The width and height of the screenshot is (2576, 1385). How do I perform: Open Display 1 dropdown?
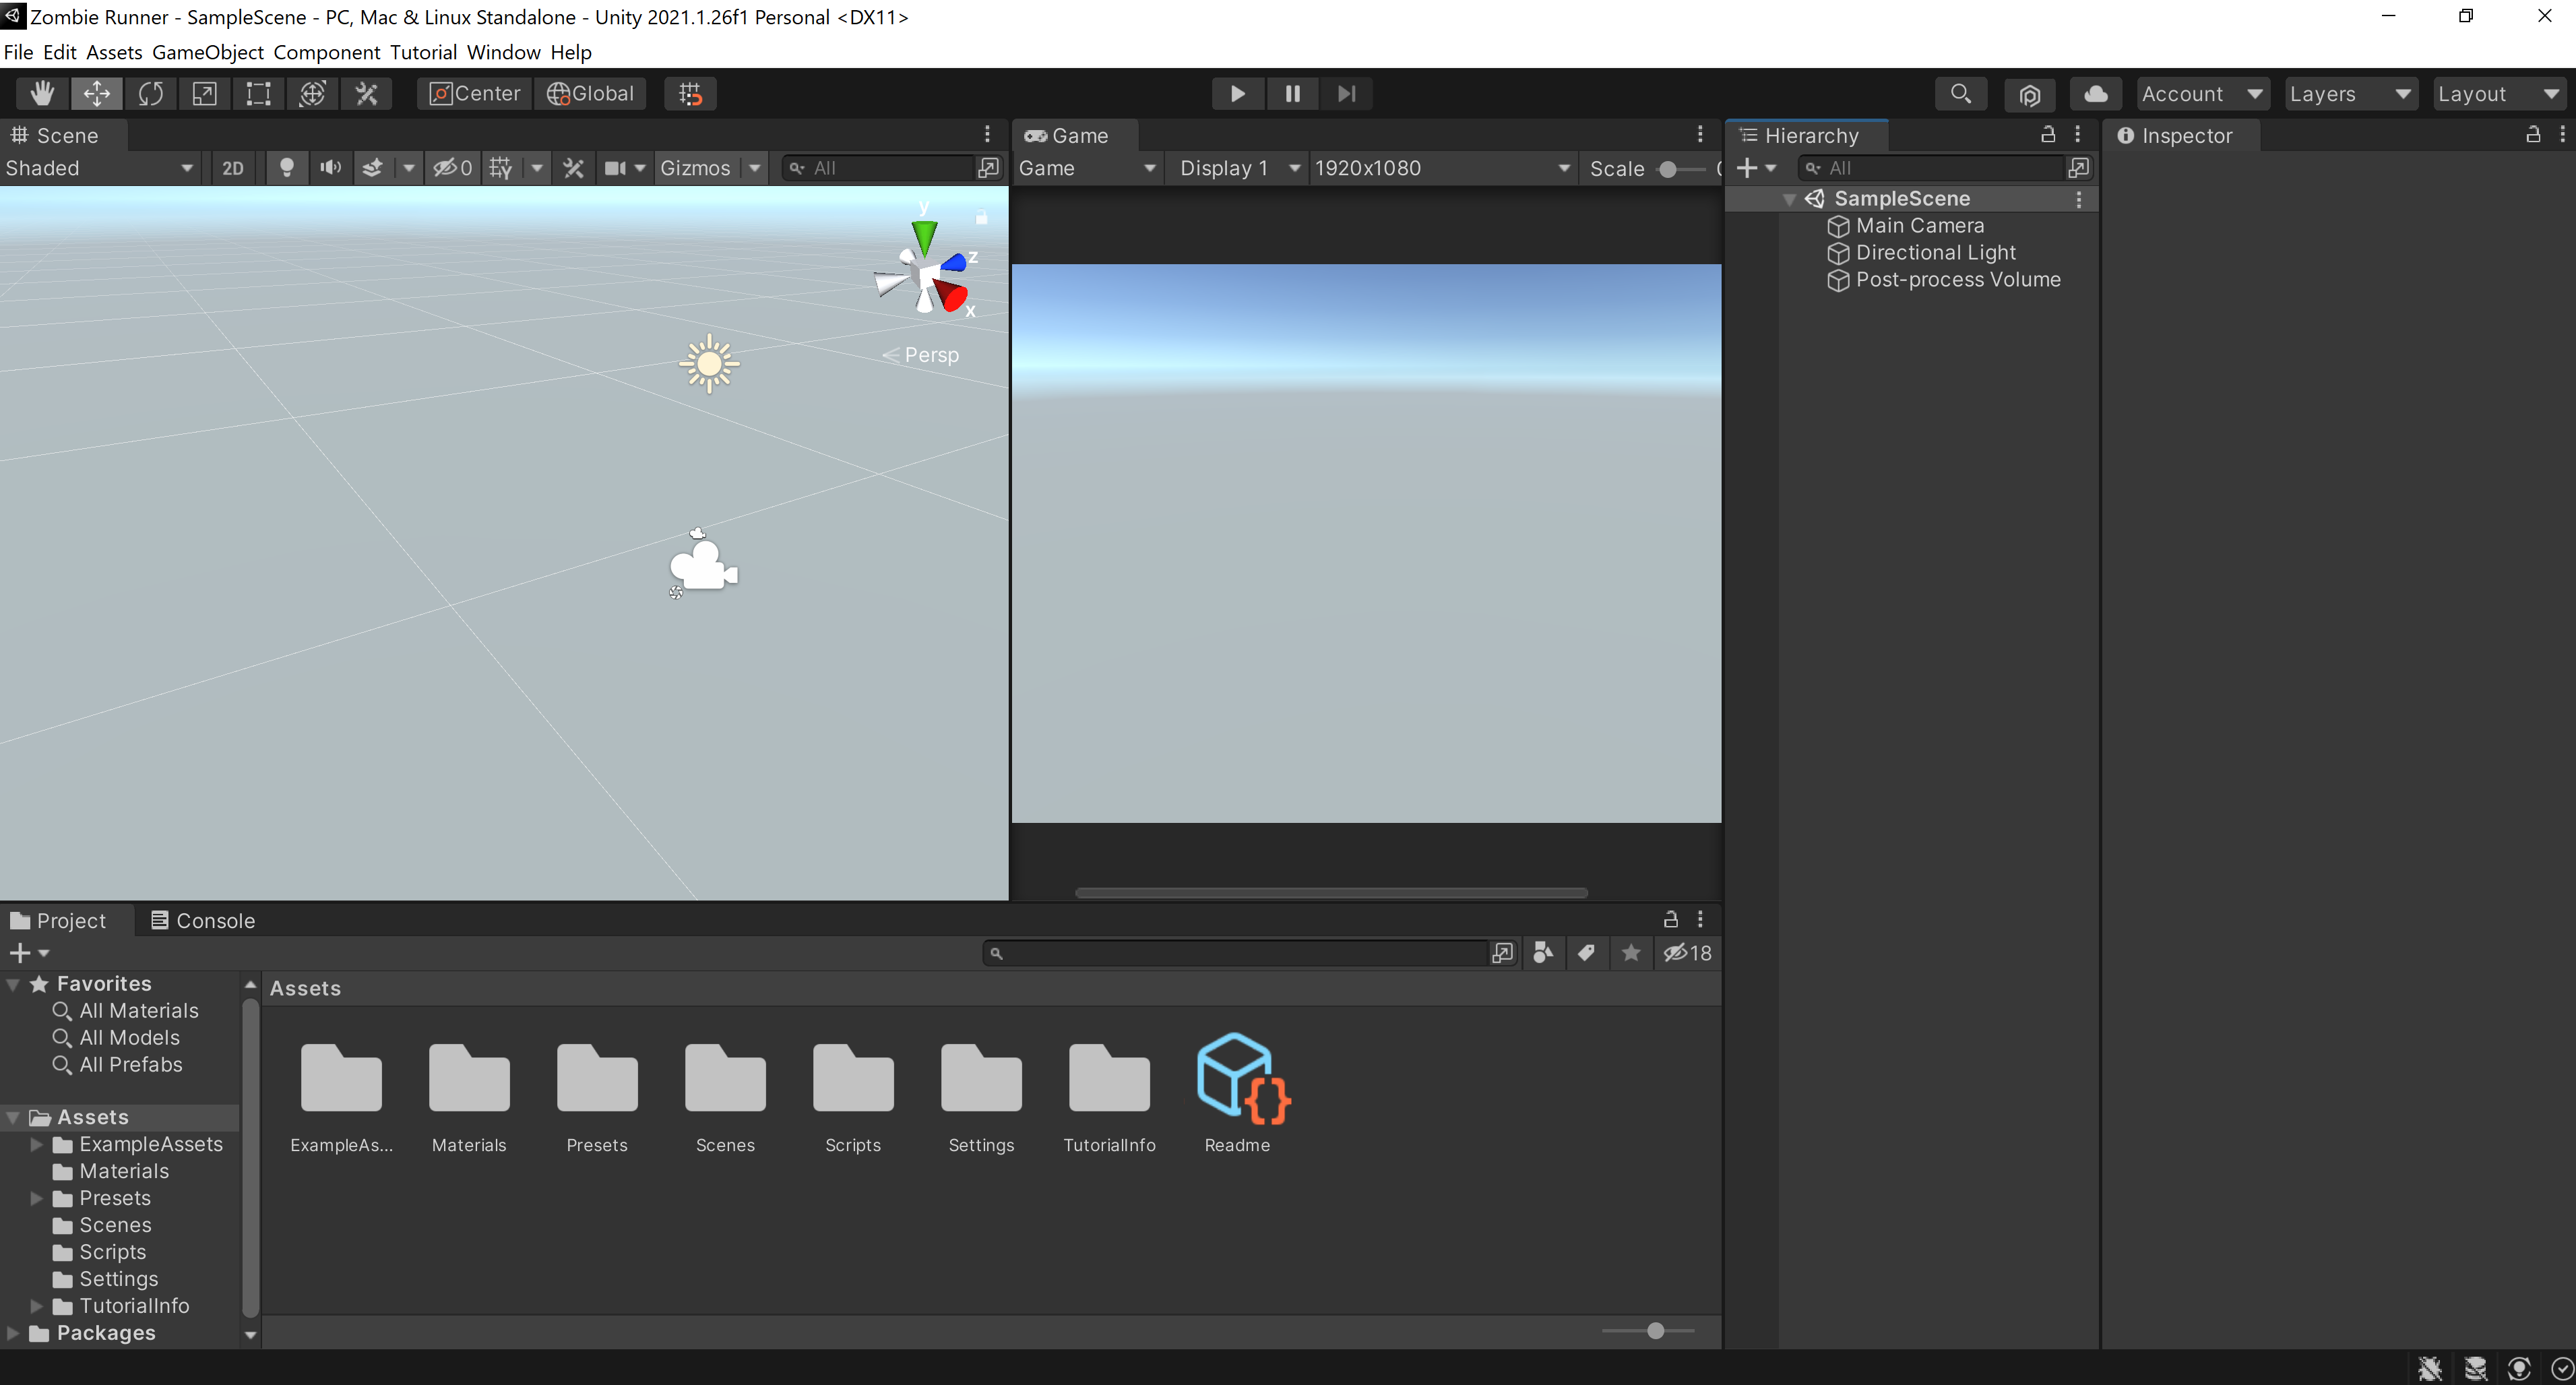(x=1240, y=168)
